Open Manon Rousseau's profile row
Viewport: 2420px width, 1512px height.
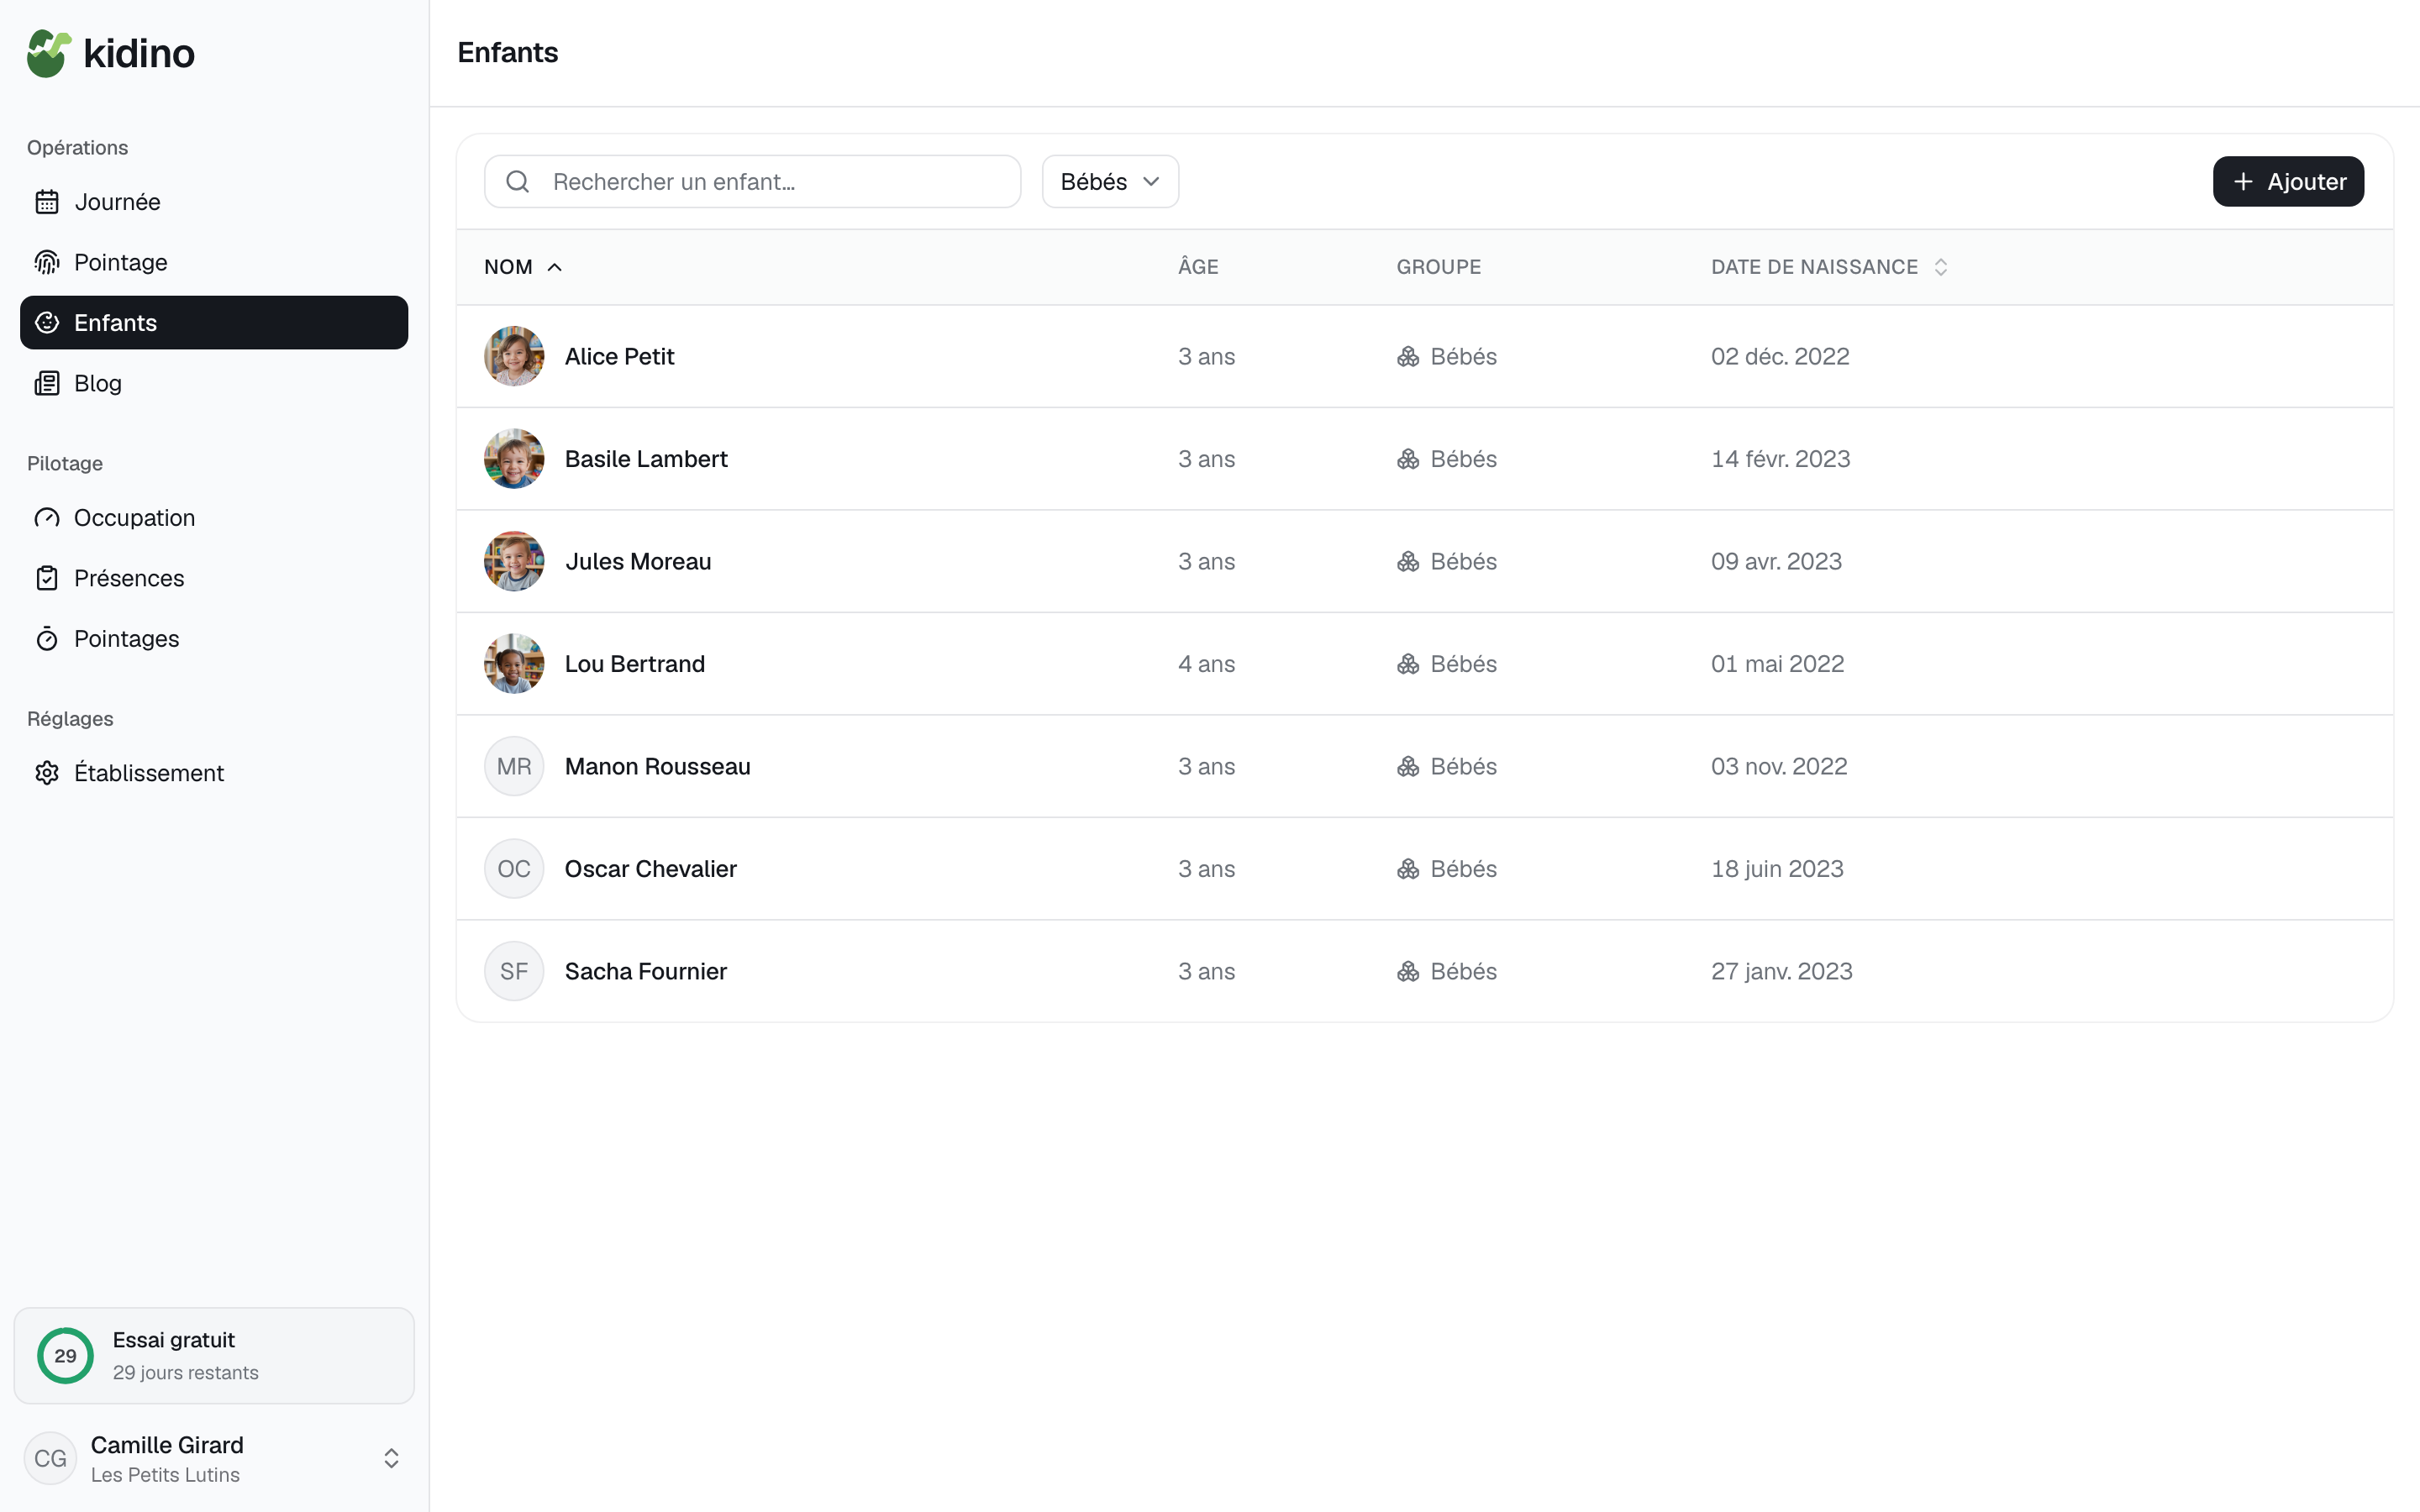point(1424,766)
